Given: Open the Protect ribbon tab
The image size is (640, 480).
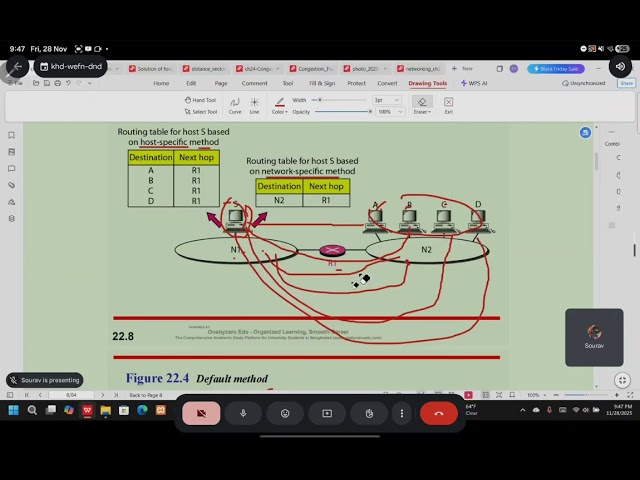Looking at the screenshot, I should pyautogui.click(x=356, y=83).
